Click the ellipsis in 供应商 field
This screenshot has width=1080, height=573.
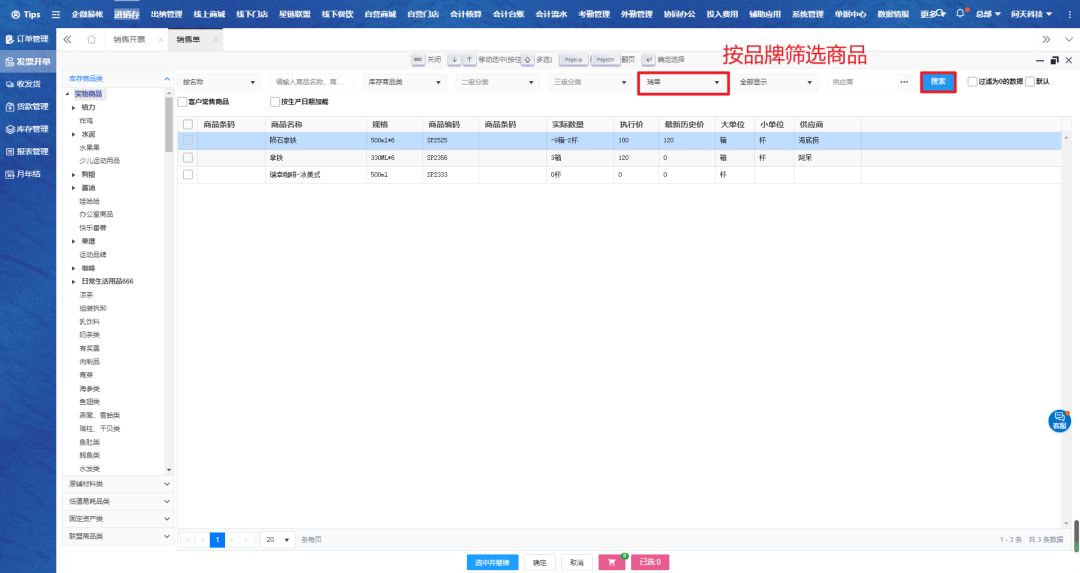coord(904,82)
